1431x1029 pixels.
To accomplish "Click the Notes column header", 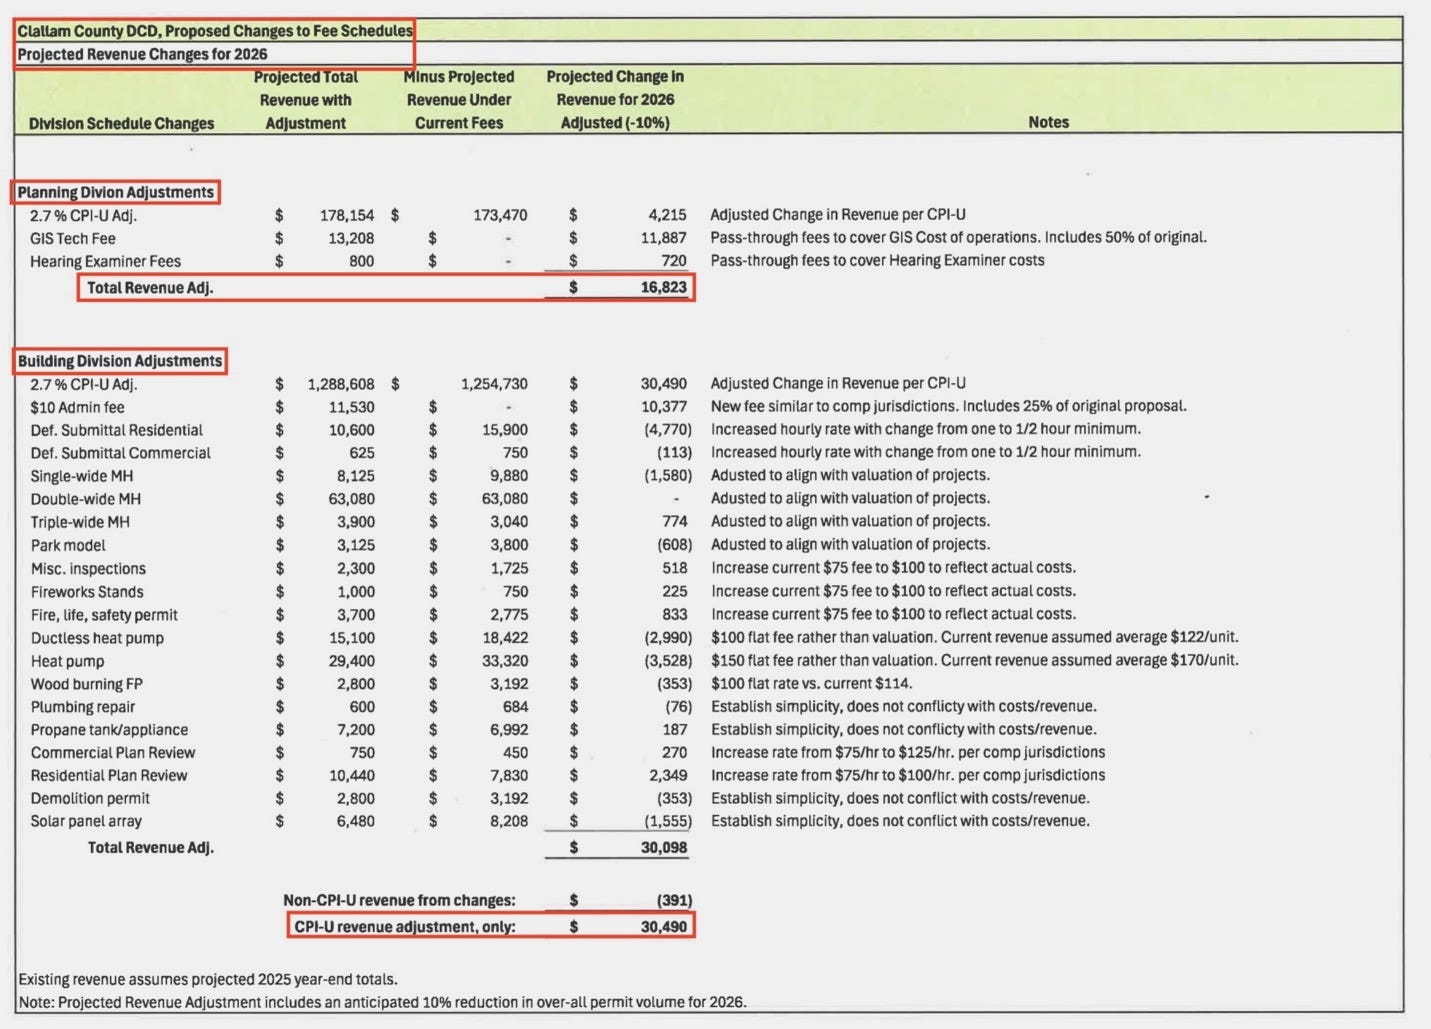I will tap(1048, 122).
